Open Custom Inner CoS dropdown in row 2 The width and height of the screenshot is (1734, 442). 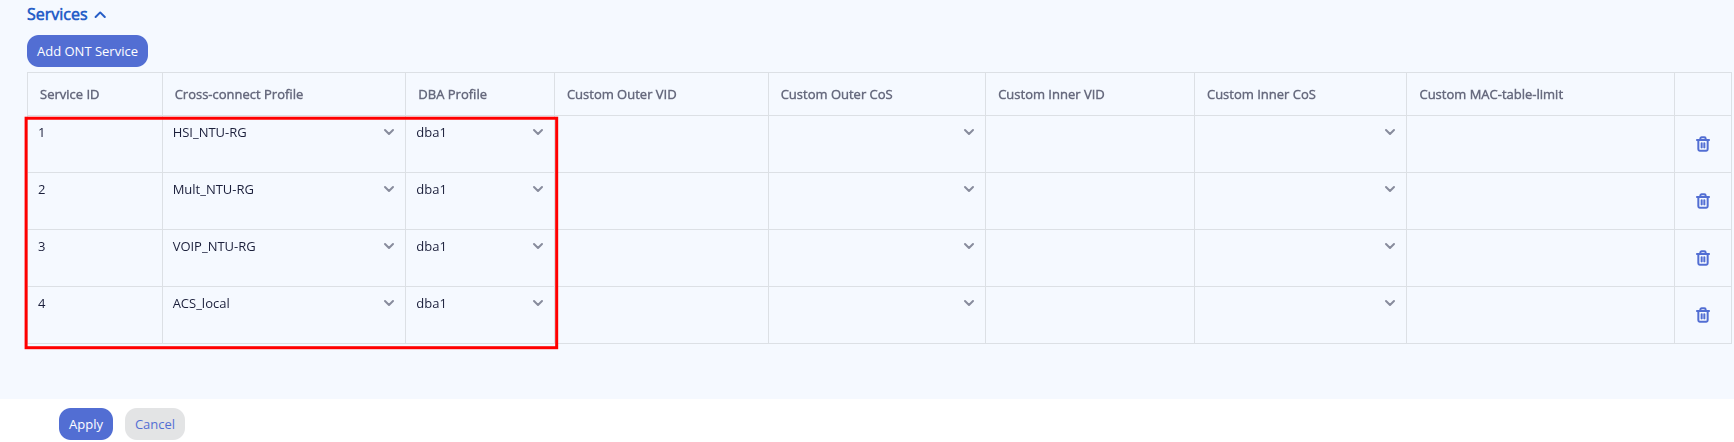[x=1299, y=190]
